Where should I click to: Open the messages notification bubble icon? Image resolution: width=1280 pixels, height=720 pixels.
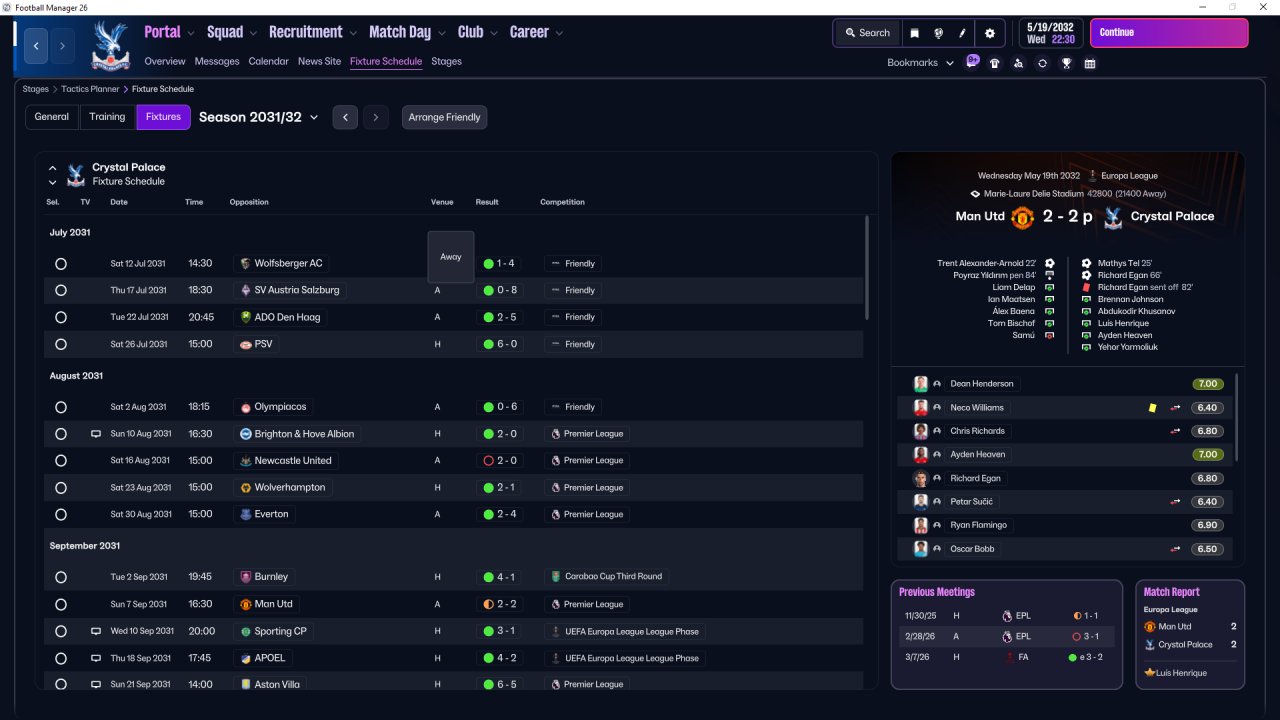[x=972, y=62]
